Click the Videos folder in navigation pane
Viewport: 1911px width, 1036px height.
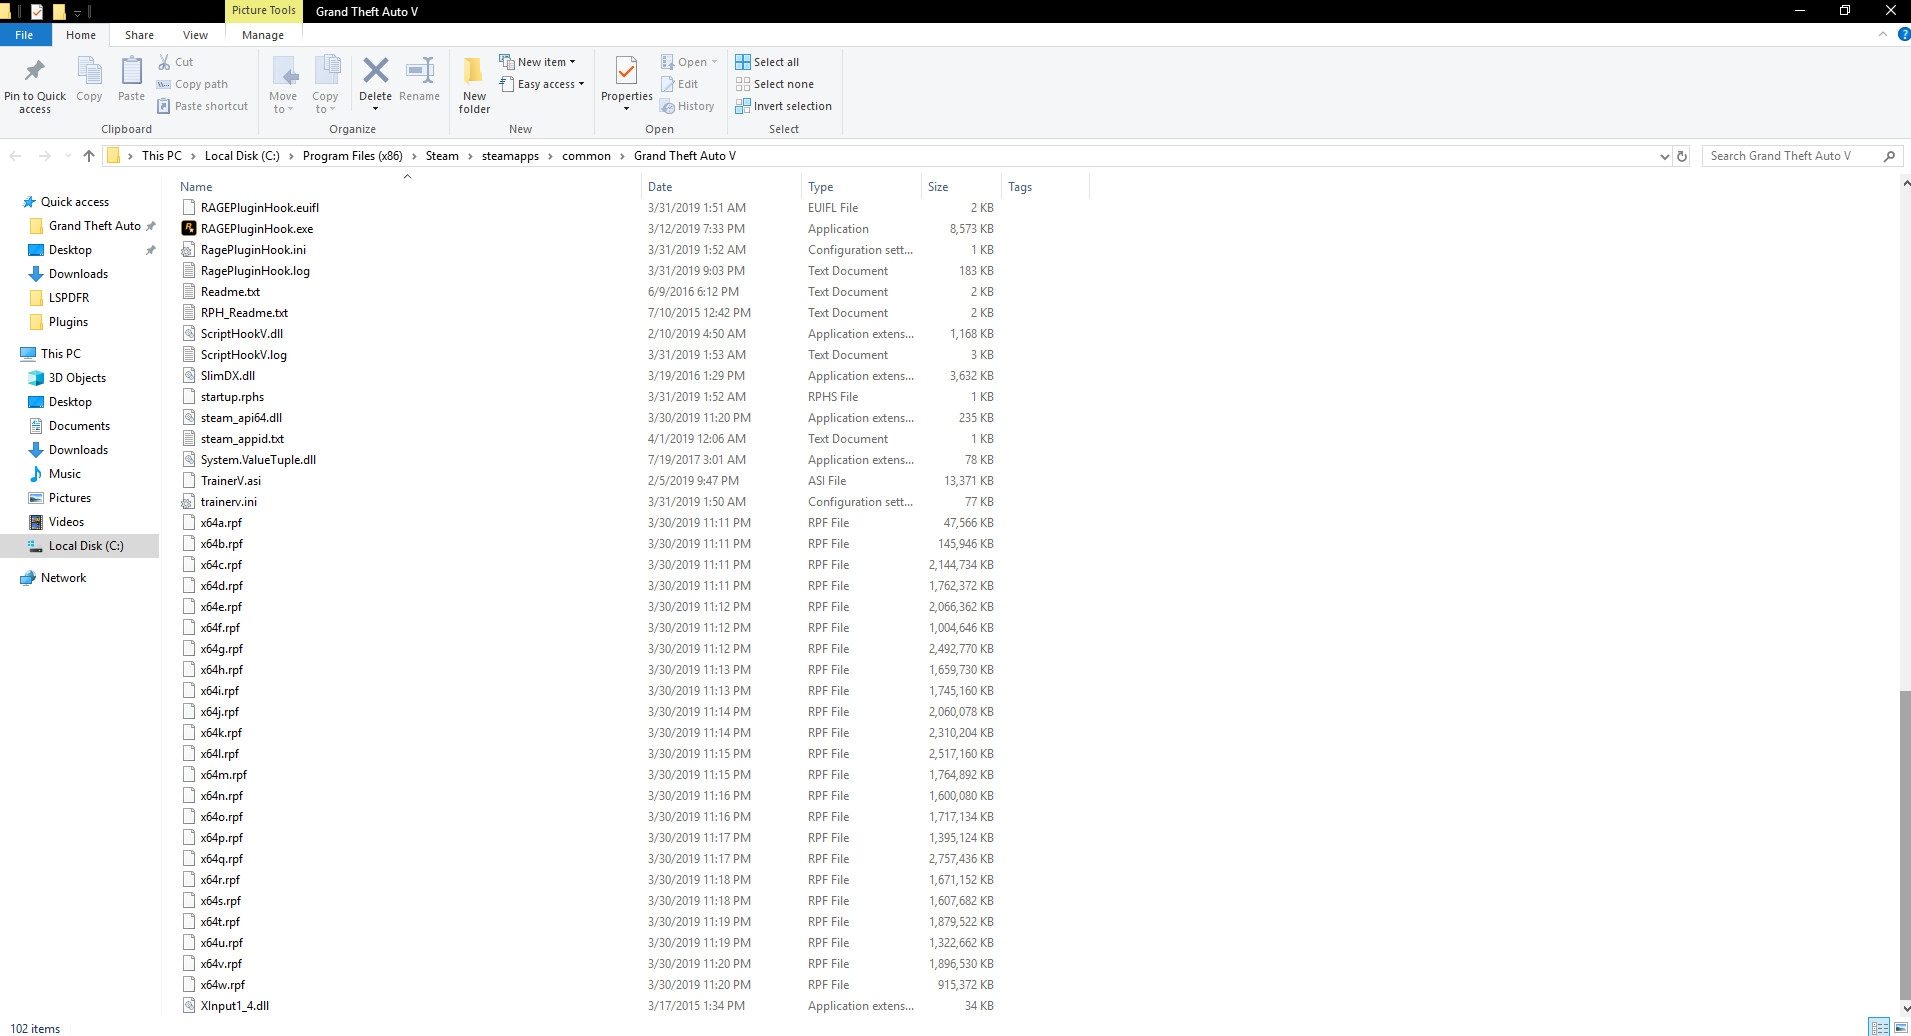point(66,522)
